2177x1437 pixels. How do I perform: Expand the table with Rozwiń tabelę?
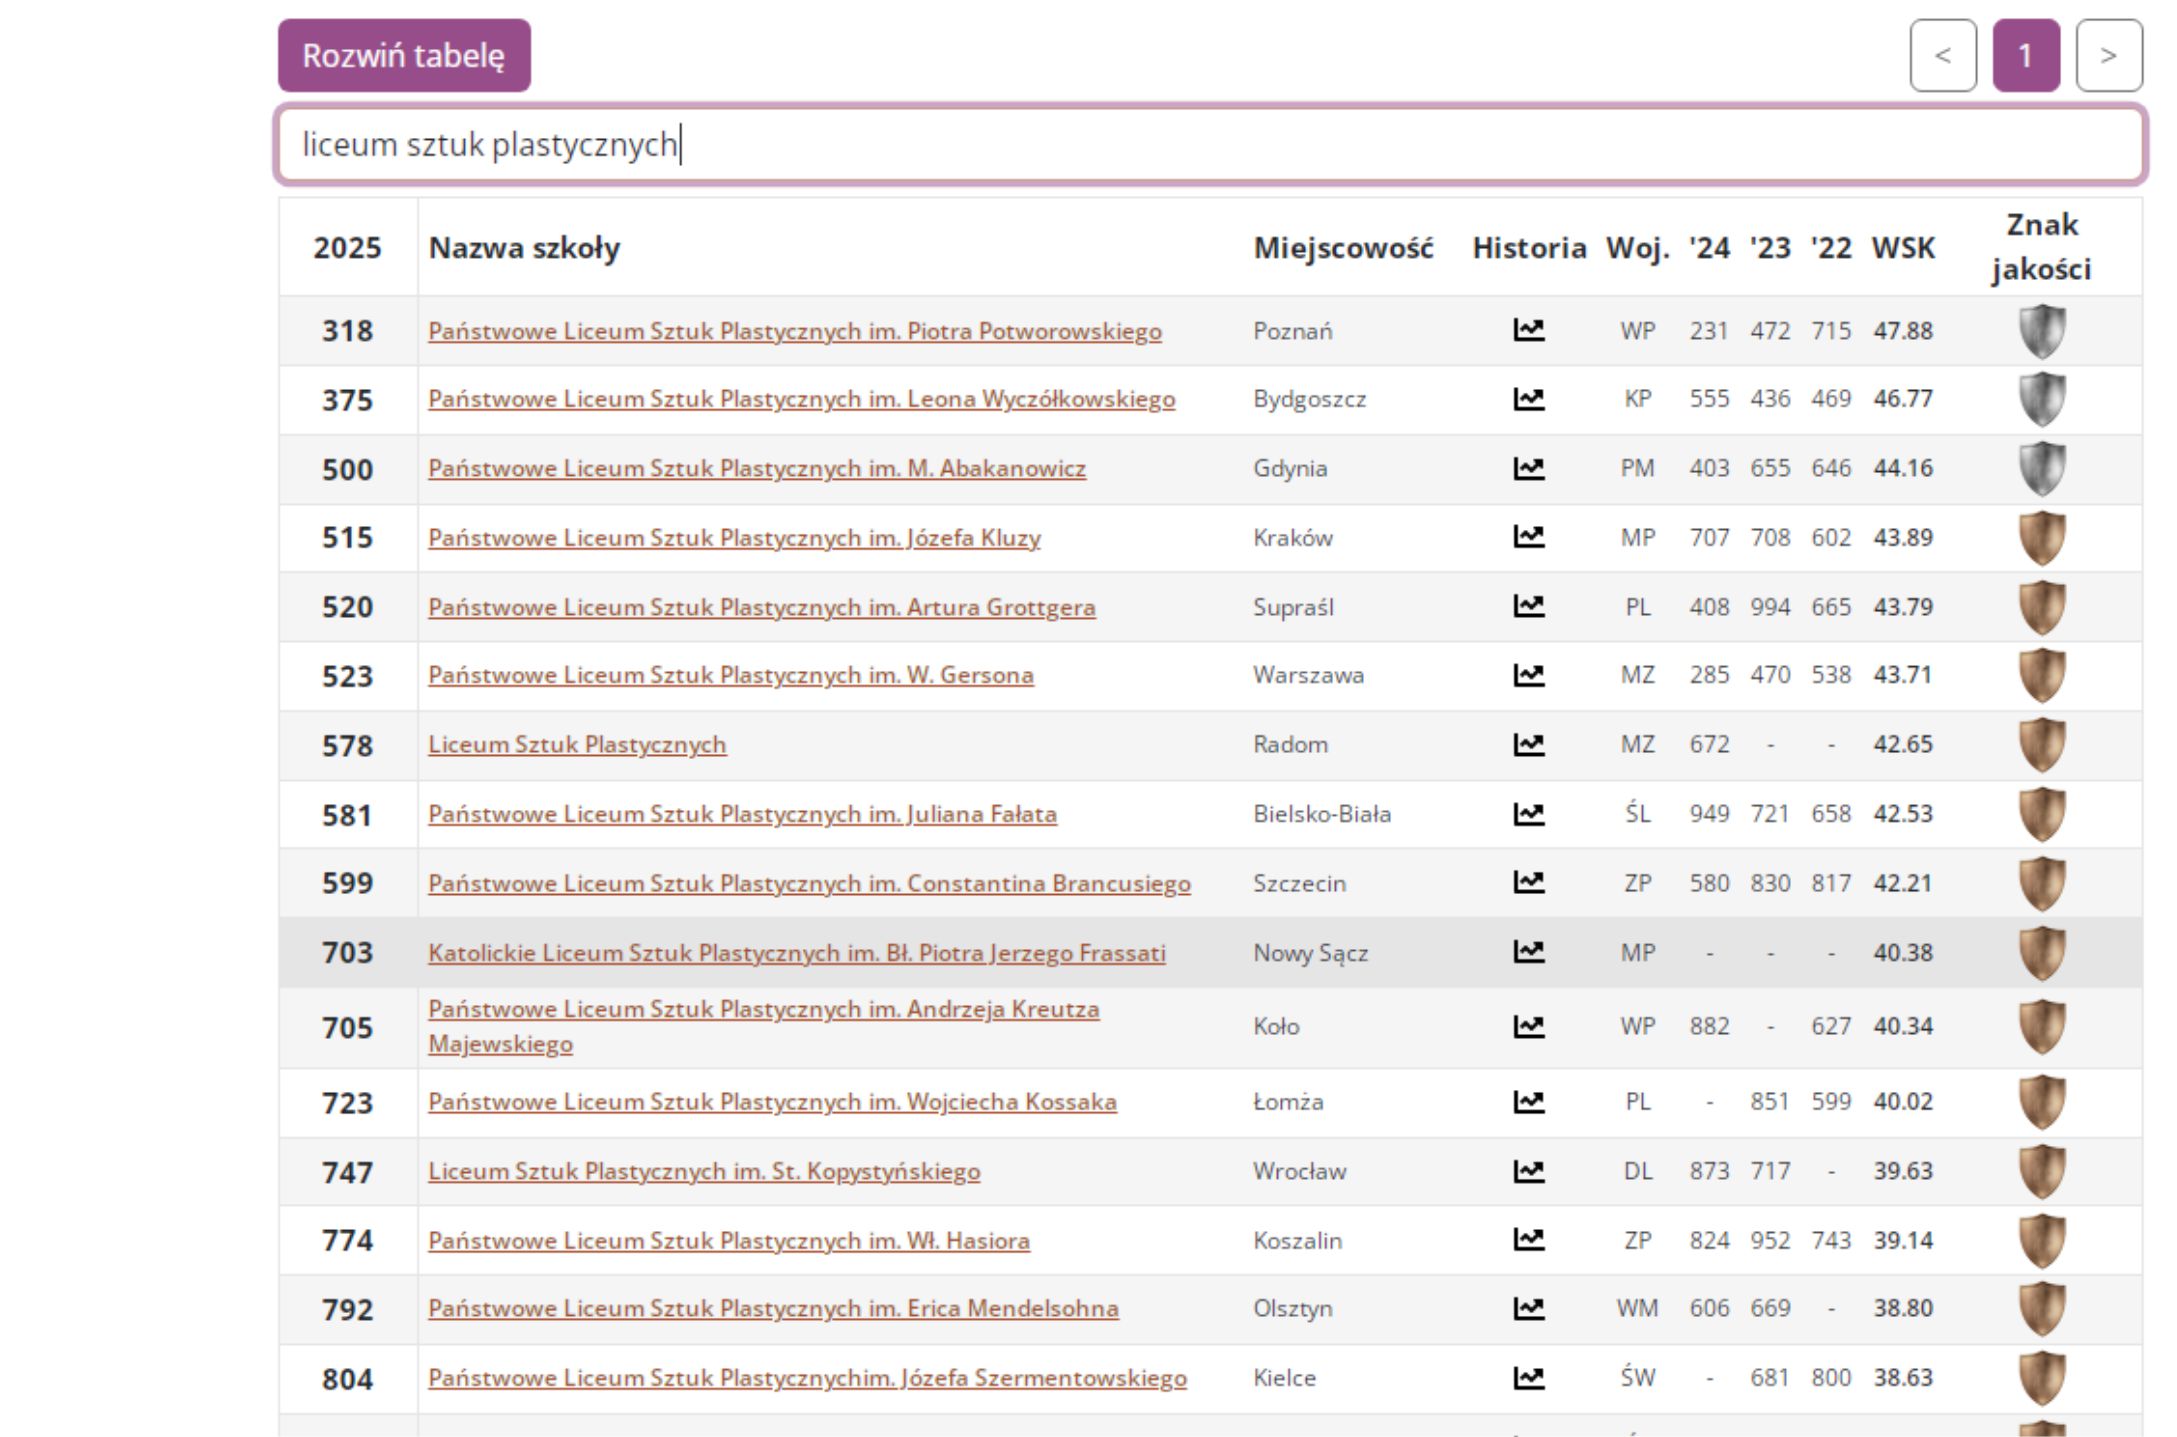(404, 56)
